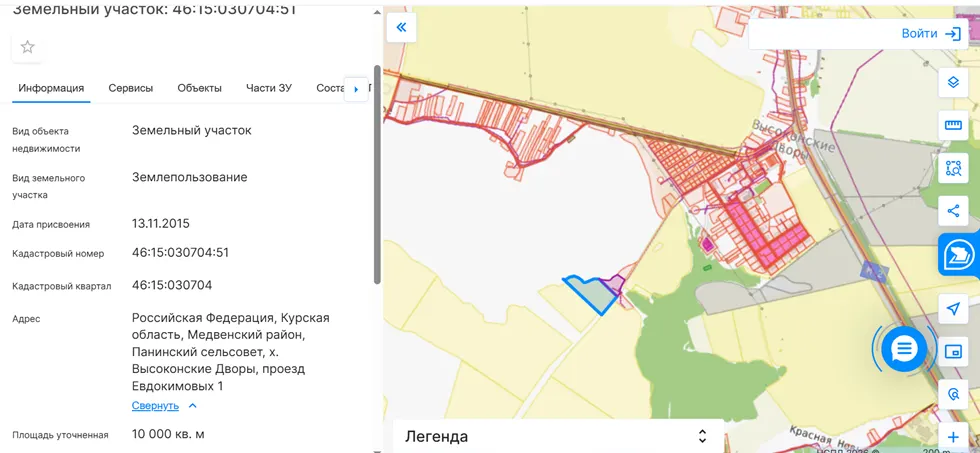Click the Войти login button
The image size is (980, 453).
pyautogui.click(x=931, y=34)
